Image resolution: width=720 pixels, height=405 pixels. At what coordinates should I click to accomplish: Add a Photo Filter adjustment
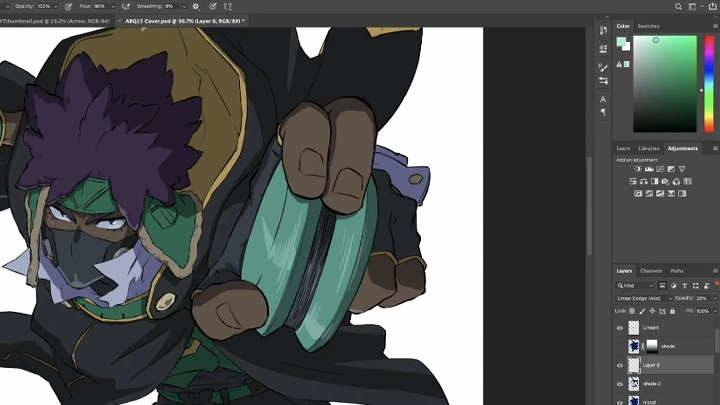click(665, 181)
